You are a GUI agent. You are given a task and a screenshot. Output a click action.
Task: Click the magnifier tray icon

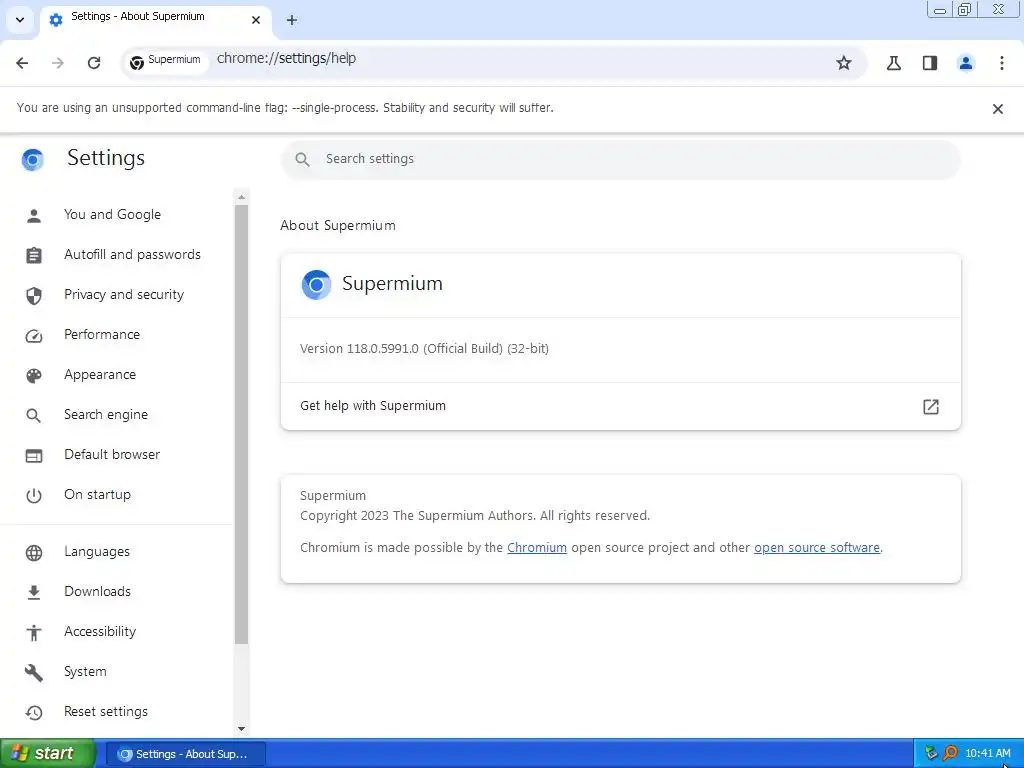tap(950, 754)
